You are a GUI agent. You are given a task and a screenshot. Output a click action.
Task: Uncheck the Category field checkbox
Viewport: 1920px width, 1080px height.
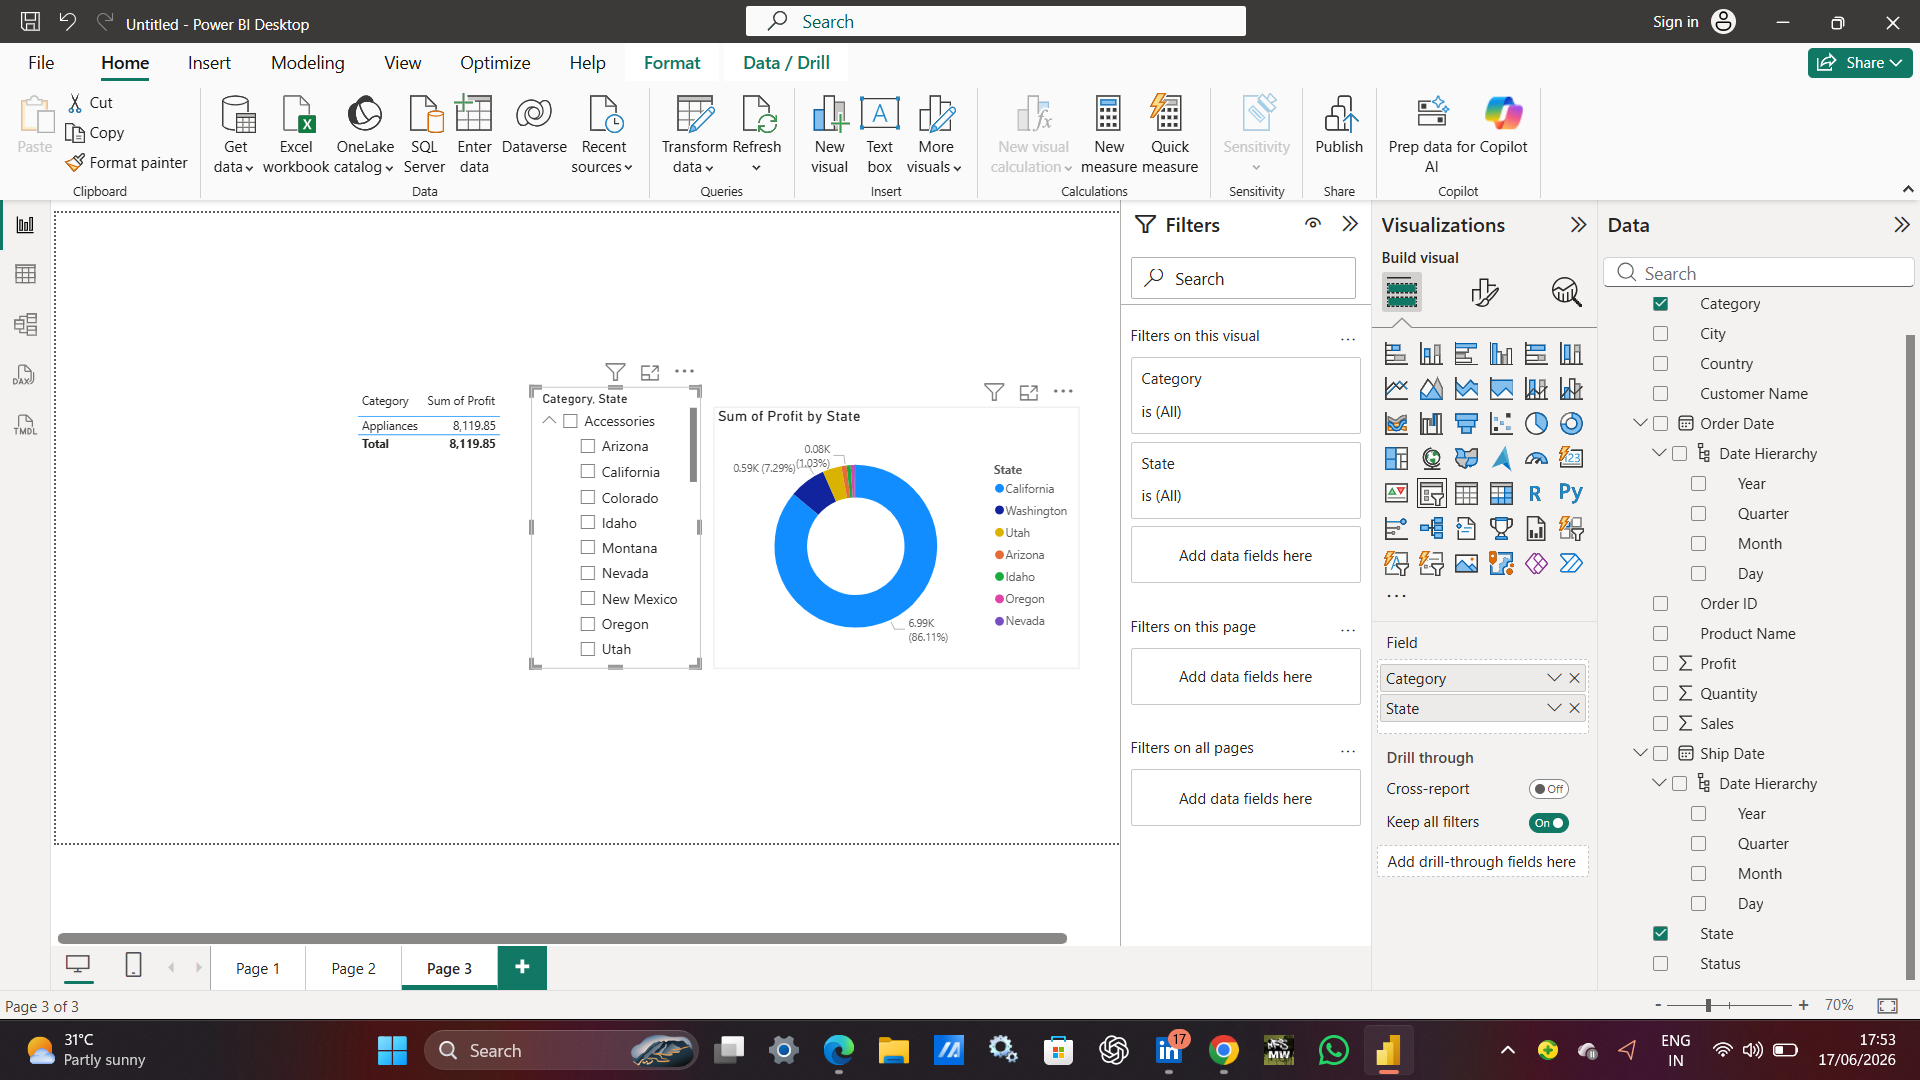tap(1661, 304)
